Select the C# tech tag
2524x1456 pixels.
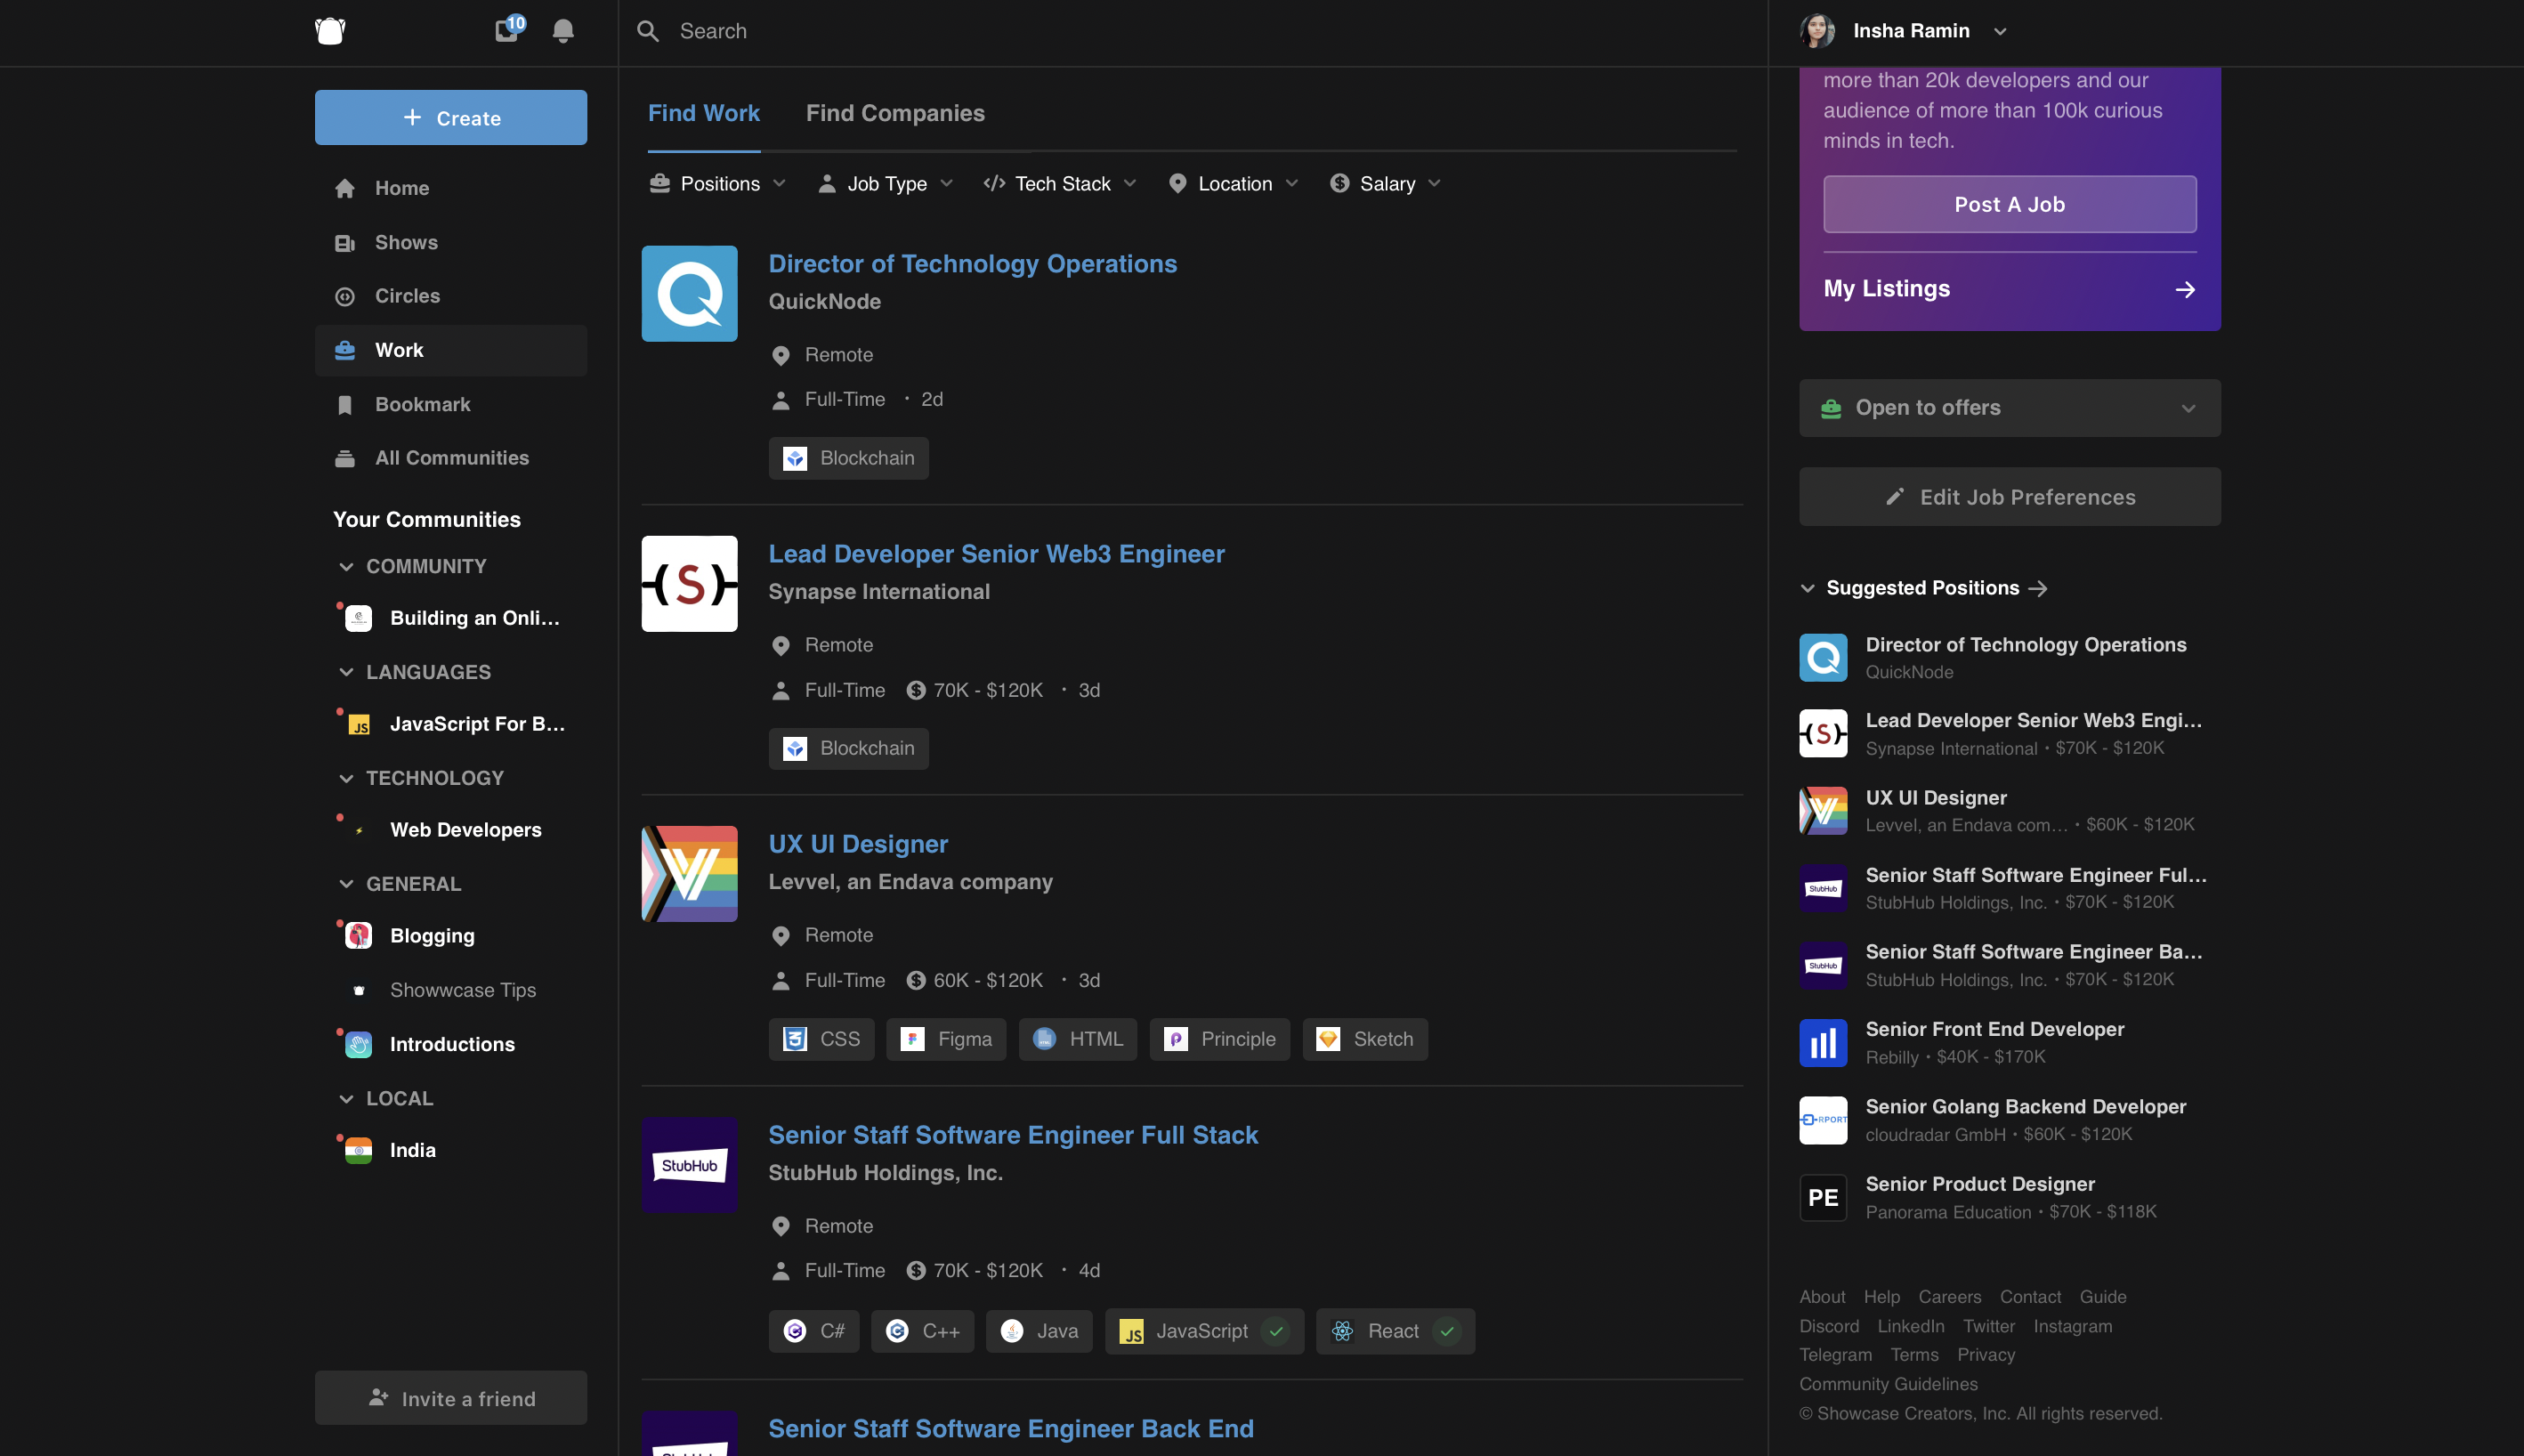tap(814, 1331)
